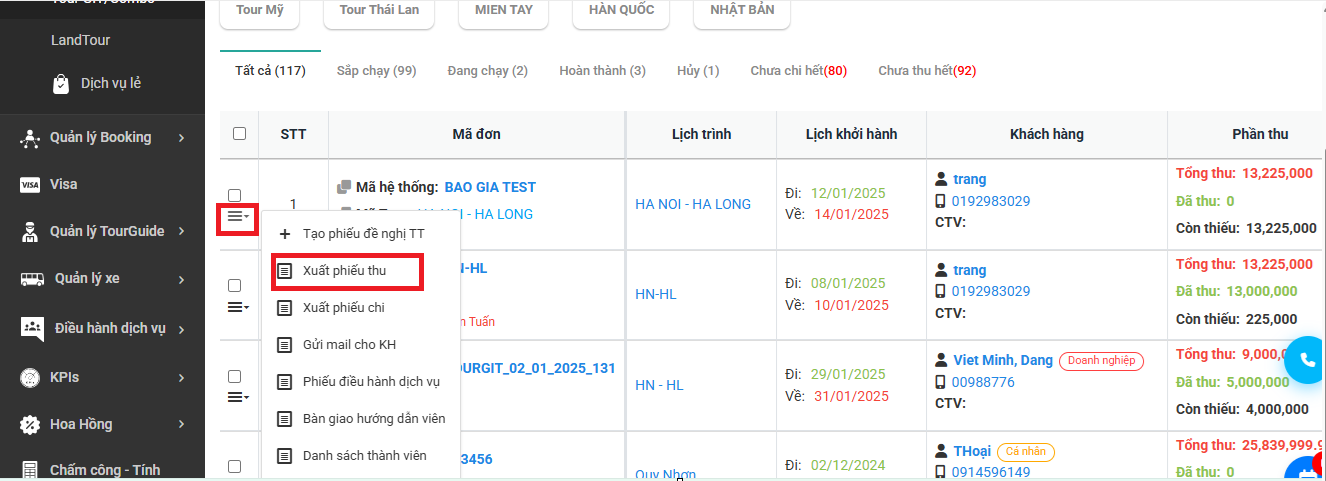Image resolution: width=1326 pixels, height=481 pixels.
Task: Click the Quản lý TourGuide person icon
Action: (x=30, y=232)
